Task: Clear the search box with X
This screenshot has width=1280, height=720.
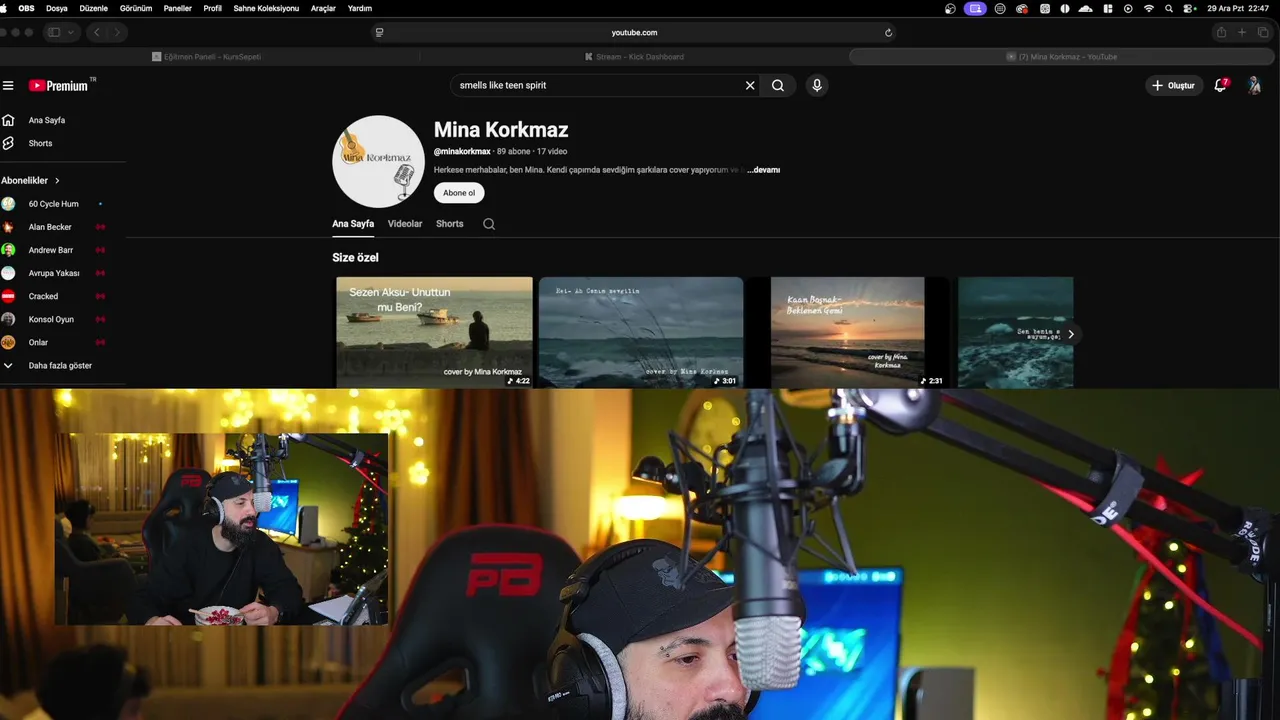Action: coord(750,86)
